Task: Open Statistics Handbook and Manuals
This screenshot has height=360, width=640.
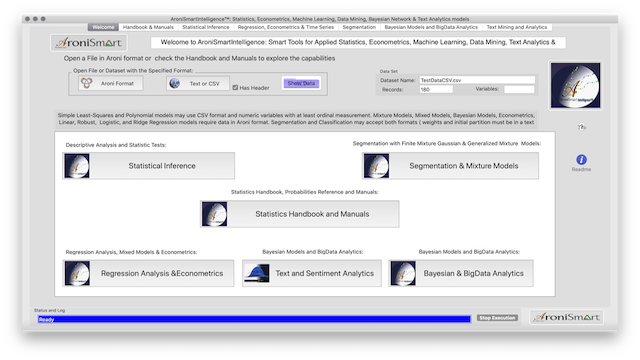Action: 300,214
